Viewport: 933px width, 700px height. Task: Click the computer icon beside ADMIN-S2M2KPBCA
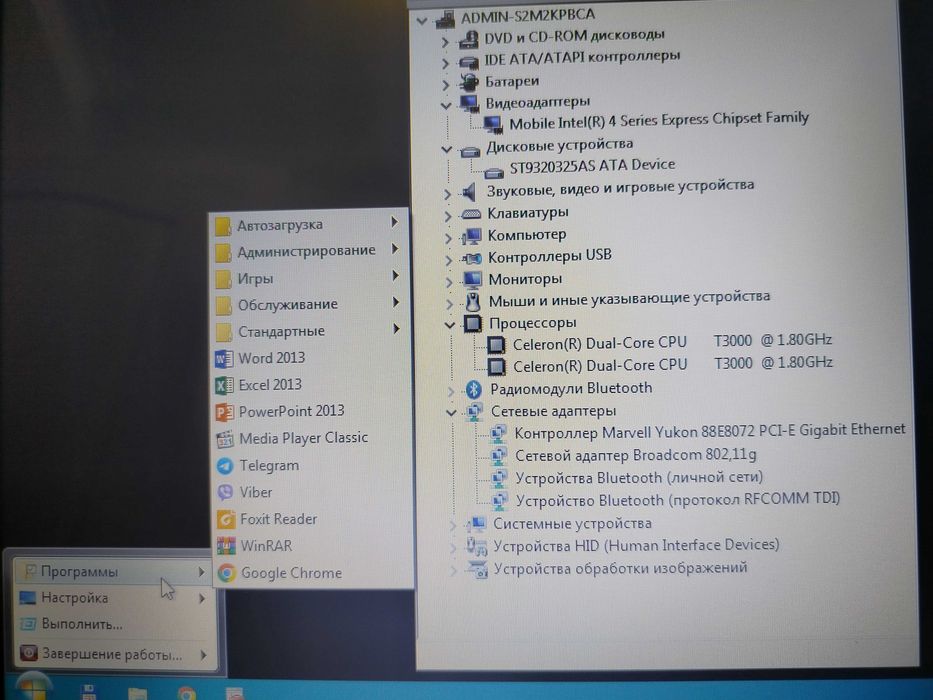pyautogui.click(x=445, y=19)
